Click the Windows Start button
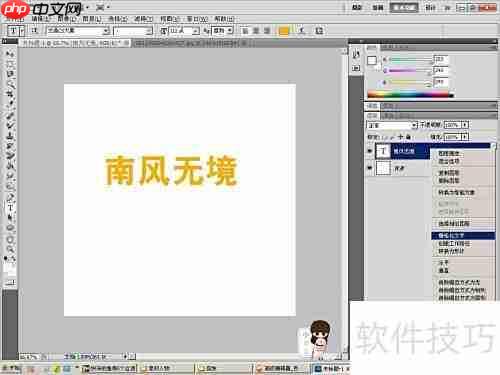Screen dimensions: 500x375 (11, 369)
